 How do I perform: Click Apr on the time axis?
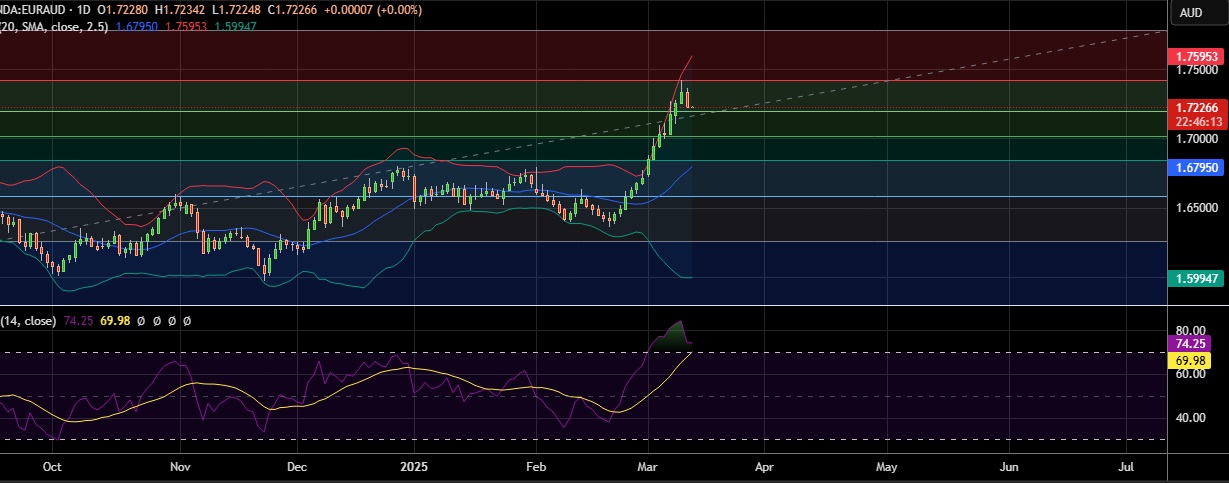click(765, 467)
